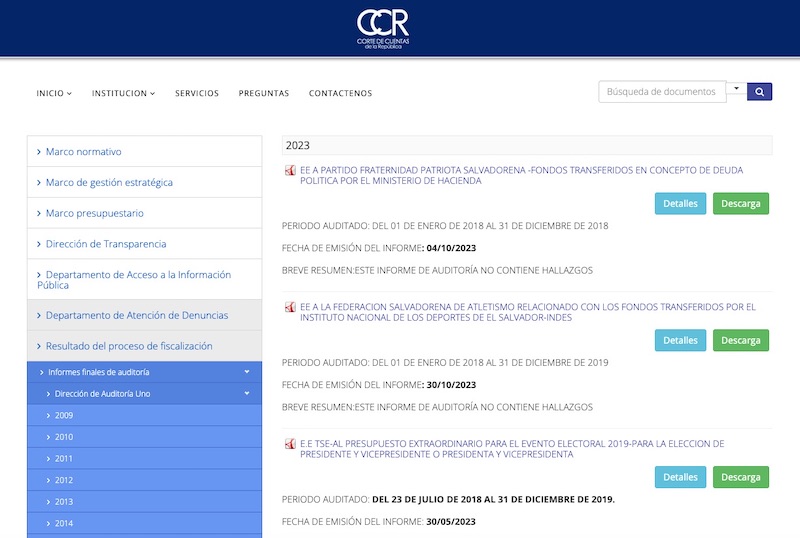Expand the INSTITUCION menu
This screenshot has width=800, height=538.
tap(123, 93)
